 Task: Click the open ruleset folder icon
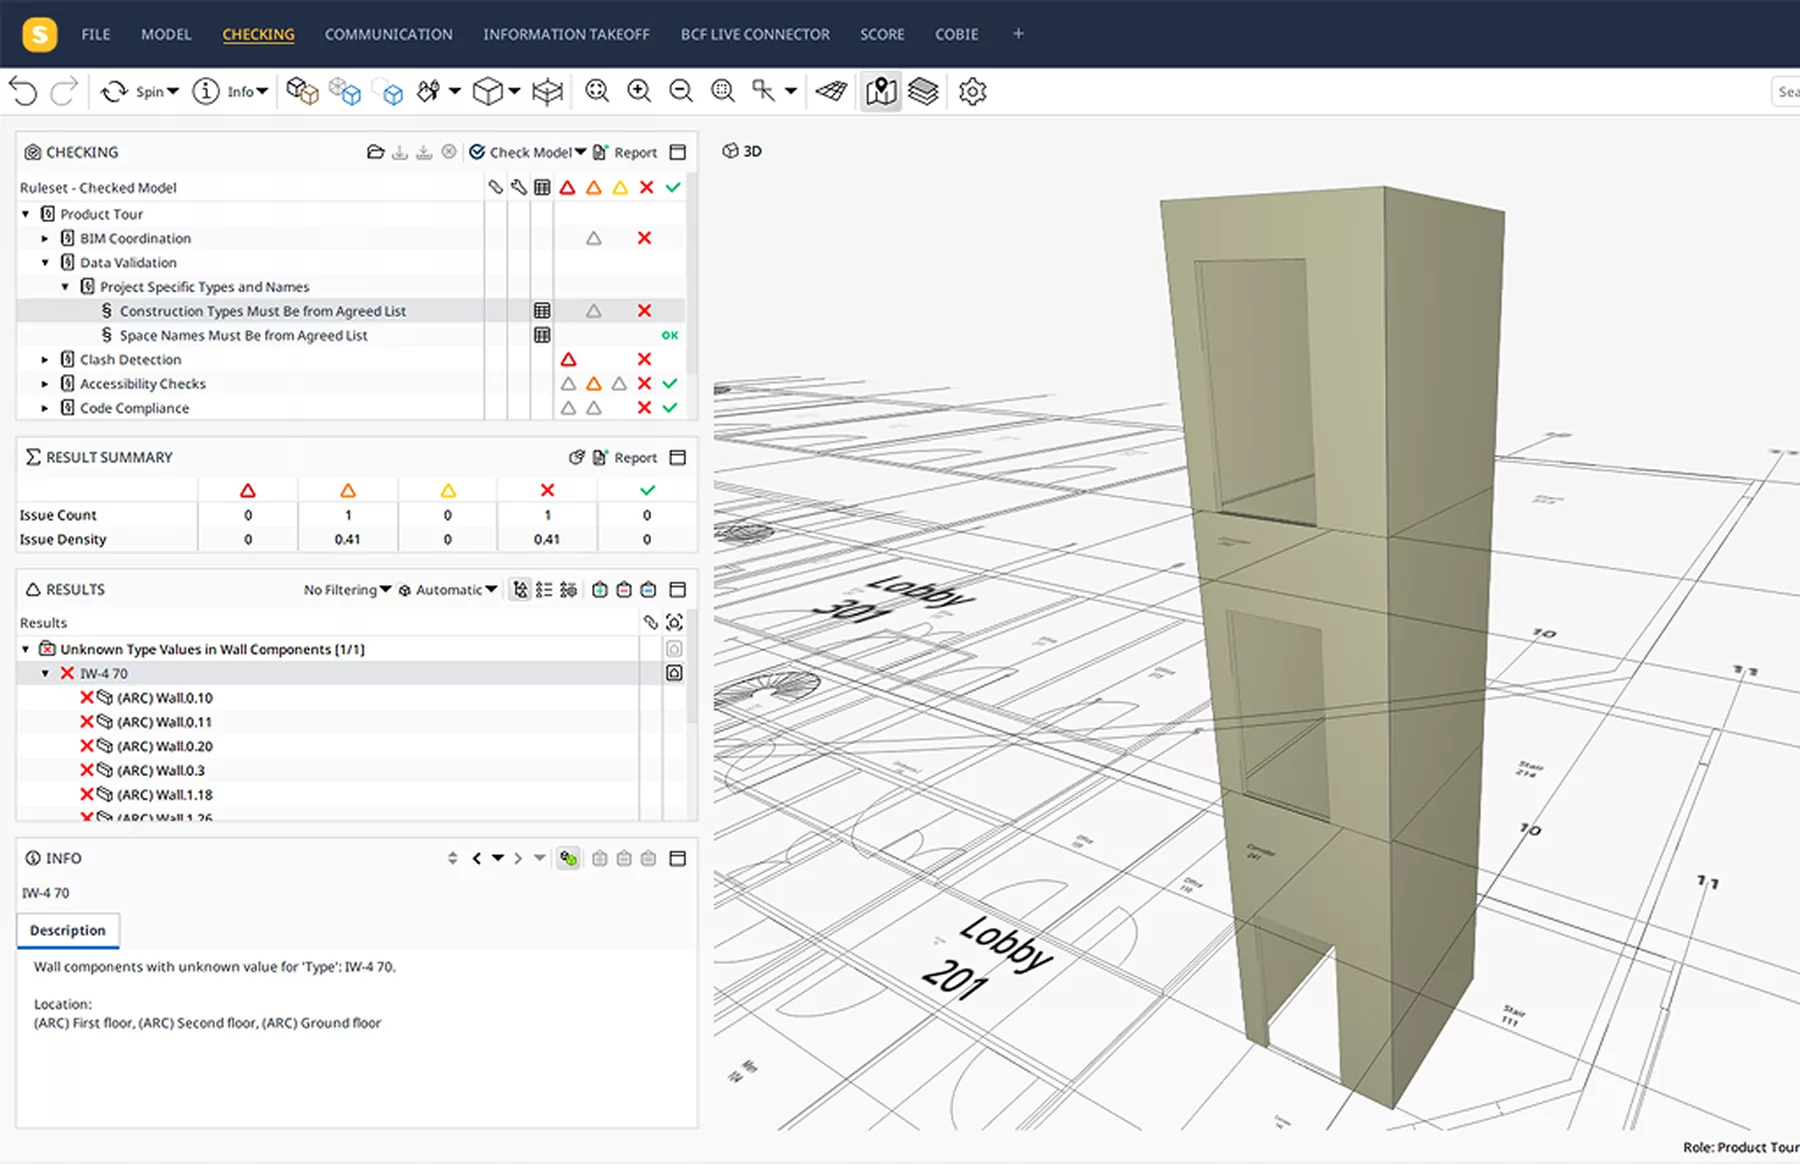[376, 152]
